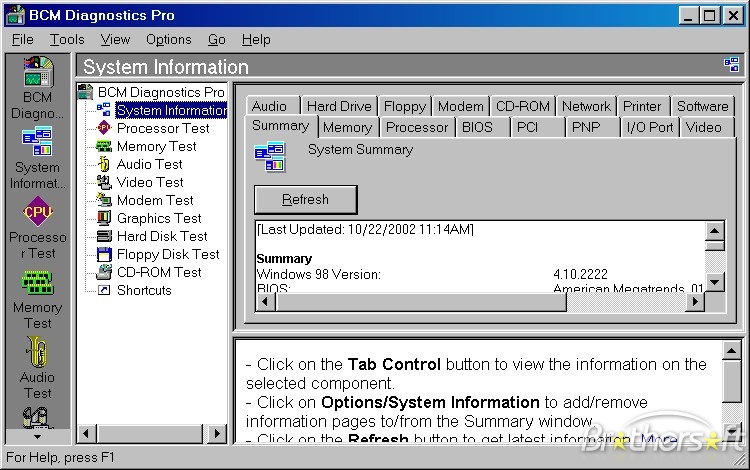Switch to the CD-ROM tab
The height and width of the screenshot is (470, 750).
[x=522, y=106]
